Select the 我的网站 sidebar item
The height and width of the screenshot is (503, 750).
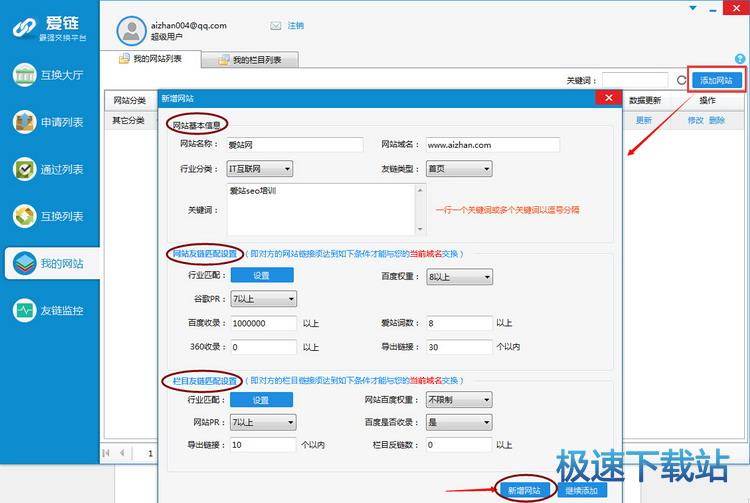52,263
